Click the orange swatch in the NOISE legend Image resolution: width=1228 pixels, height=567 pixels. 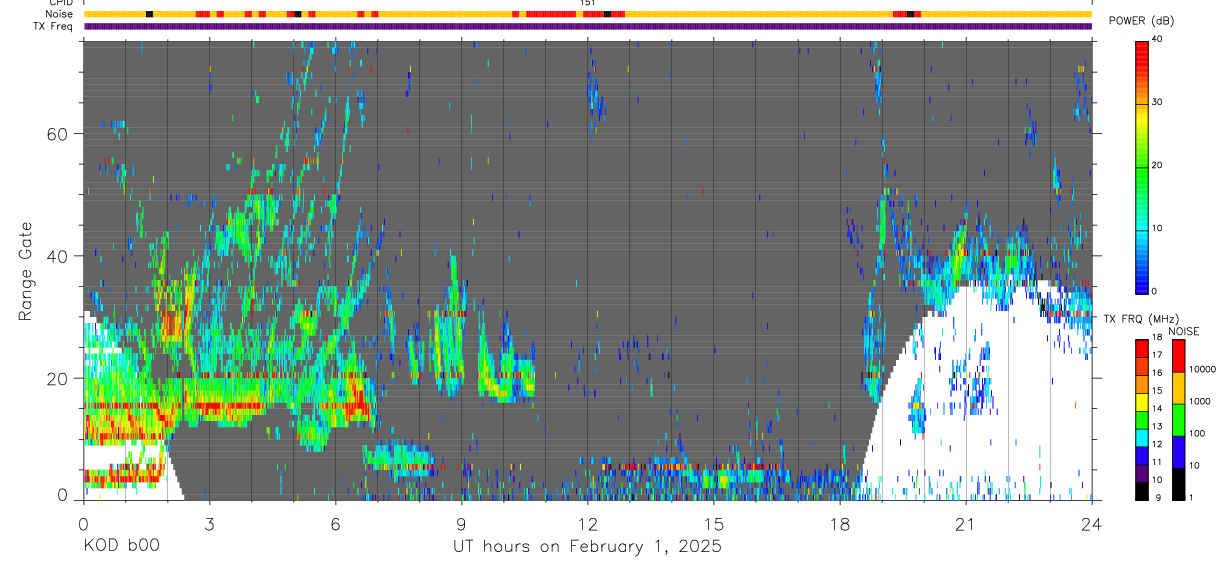point(1179,388)
